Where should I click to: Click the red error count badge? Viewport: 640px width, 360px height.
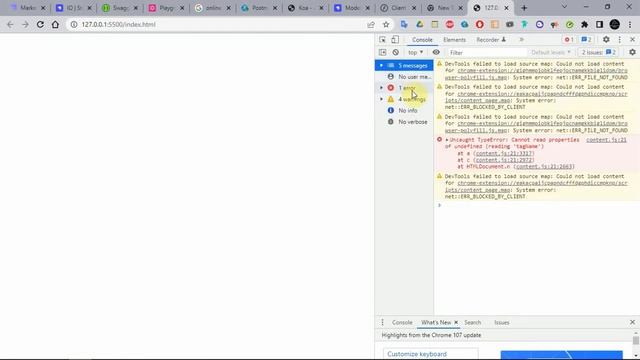[569, 40]
